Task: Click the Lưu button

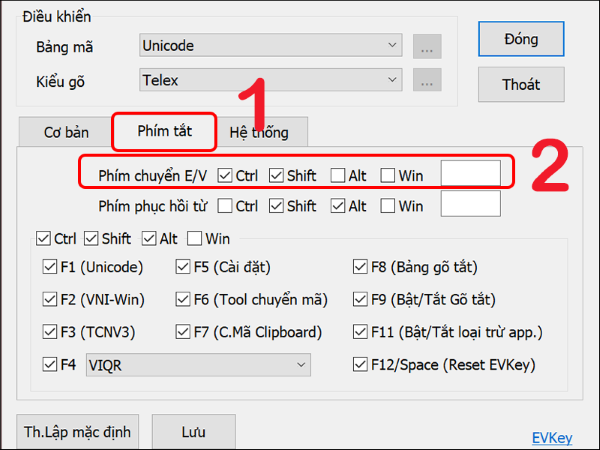Action: 193,432
